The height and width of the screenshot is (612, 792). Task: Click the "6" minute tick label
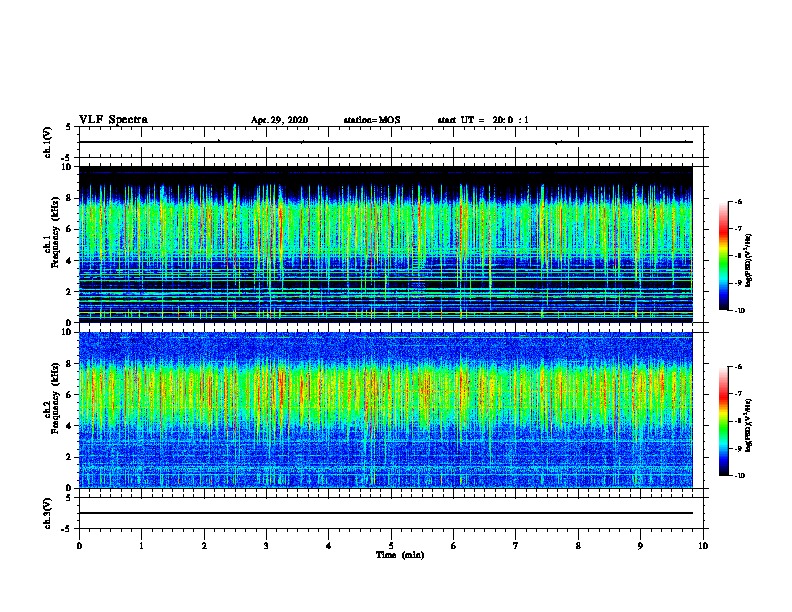[454, 546]
